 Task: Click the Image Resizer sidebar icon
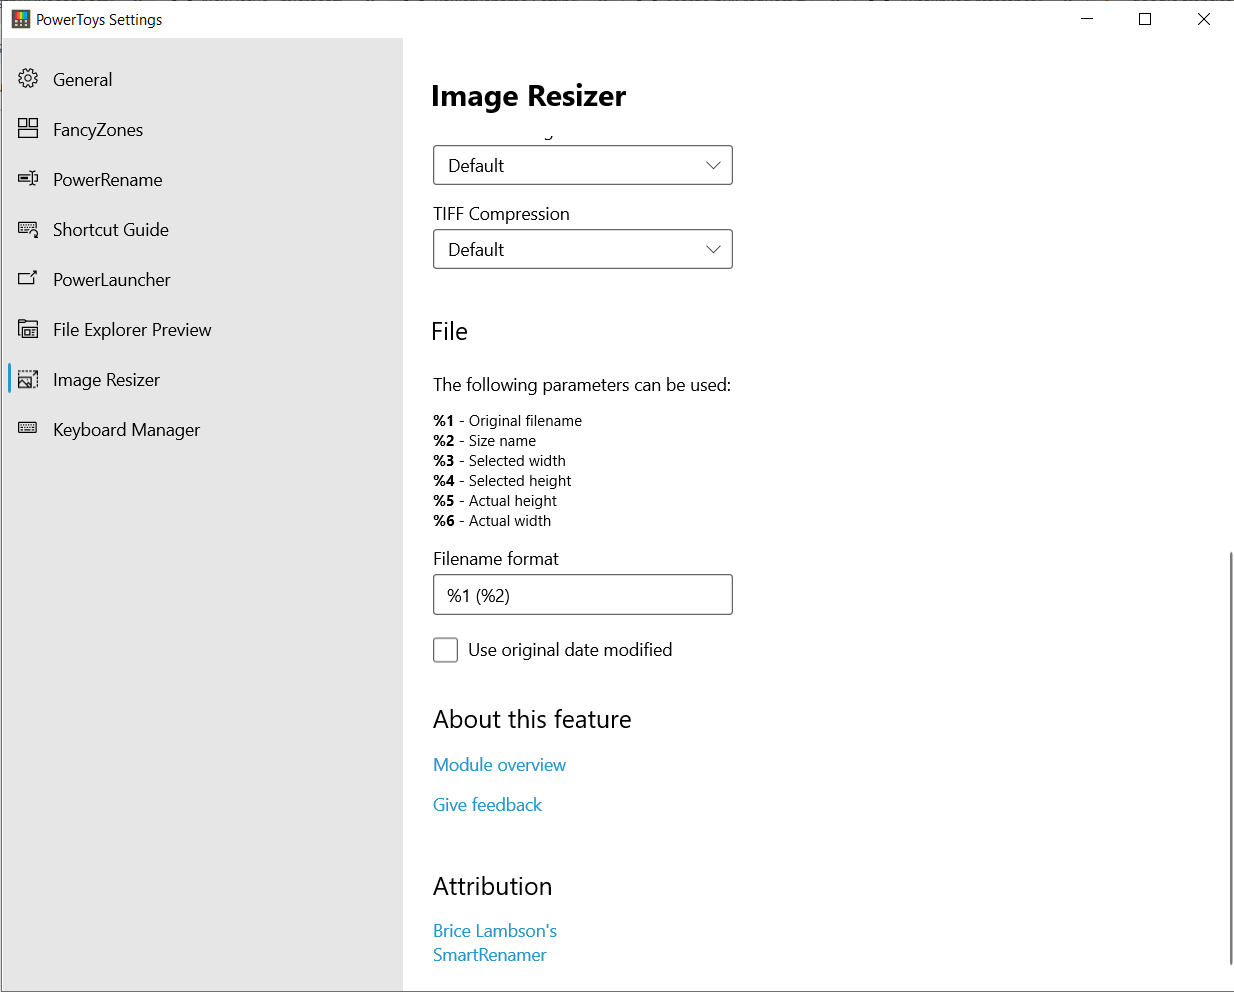(28, 379)
